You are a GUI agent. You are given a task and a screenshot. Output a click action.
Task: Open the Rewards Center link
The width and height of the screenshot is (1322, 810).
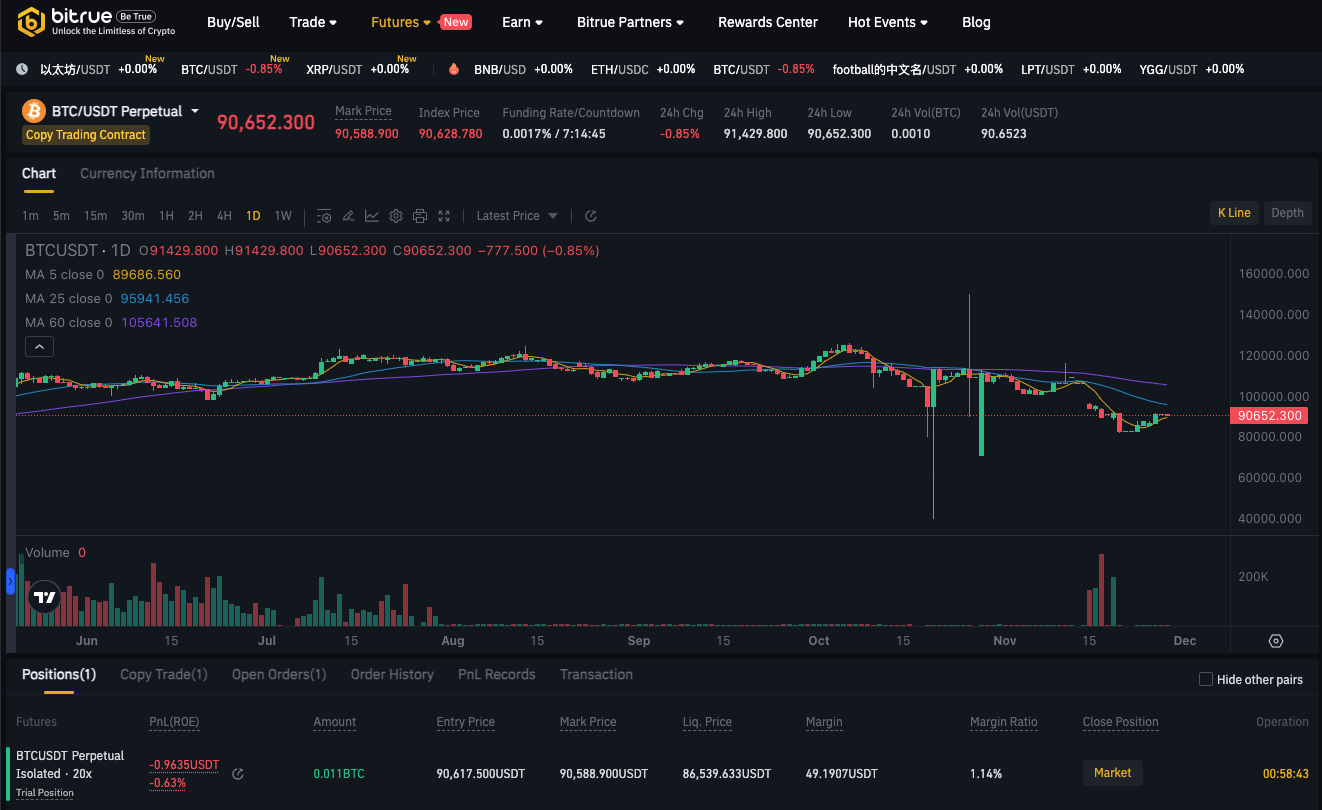768,22
